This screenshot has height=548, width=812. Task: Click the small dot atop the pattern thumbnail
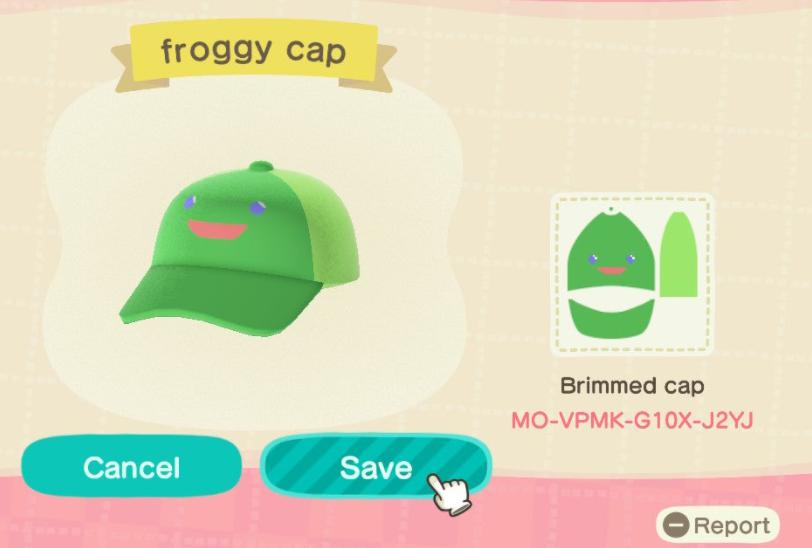[x=611, y=210]
